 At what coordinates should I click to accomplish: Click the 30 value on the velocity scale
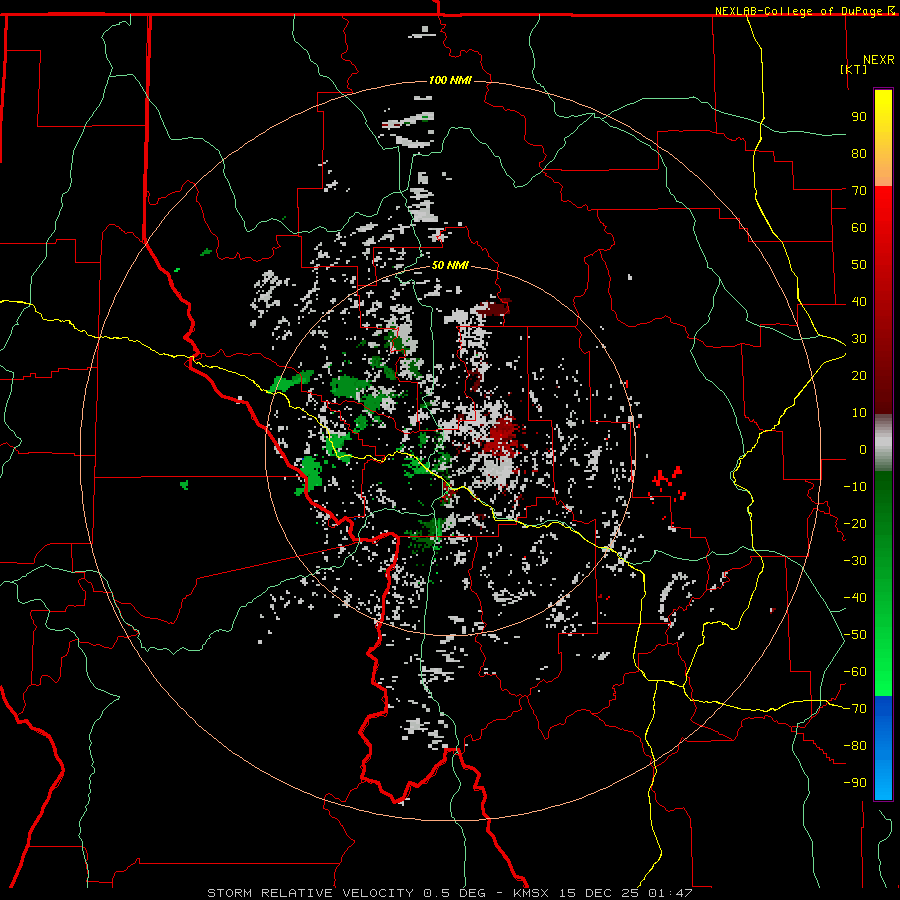coord(859,339)
